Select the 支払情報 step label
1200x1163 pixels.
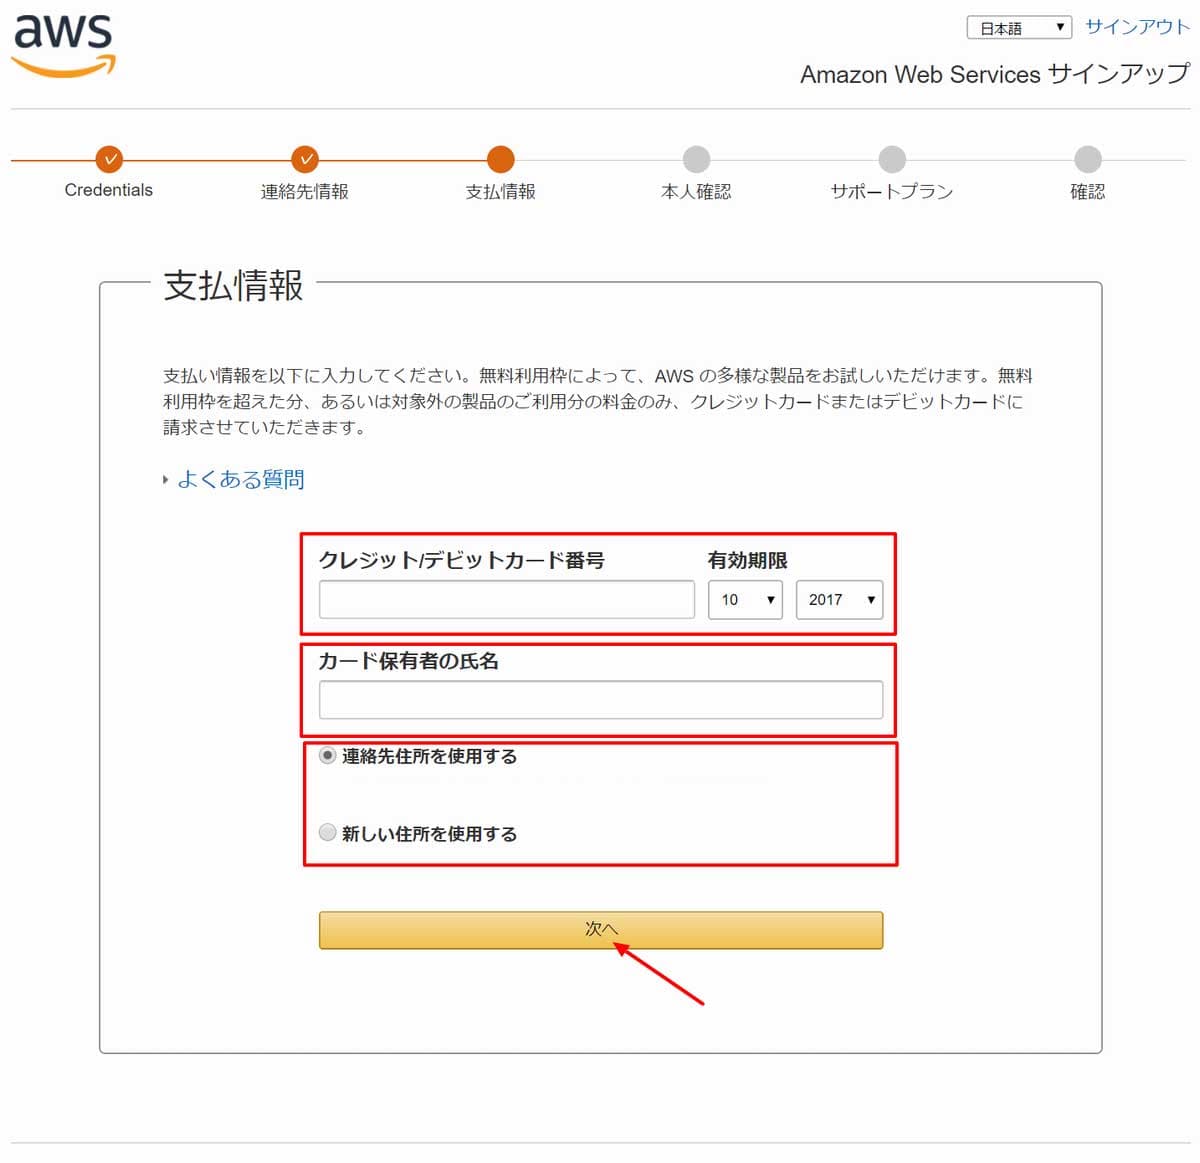501,191
